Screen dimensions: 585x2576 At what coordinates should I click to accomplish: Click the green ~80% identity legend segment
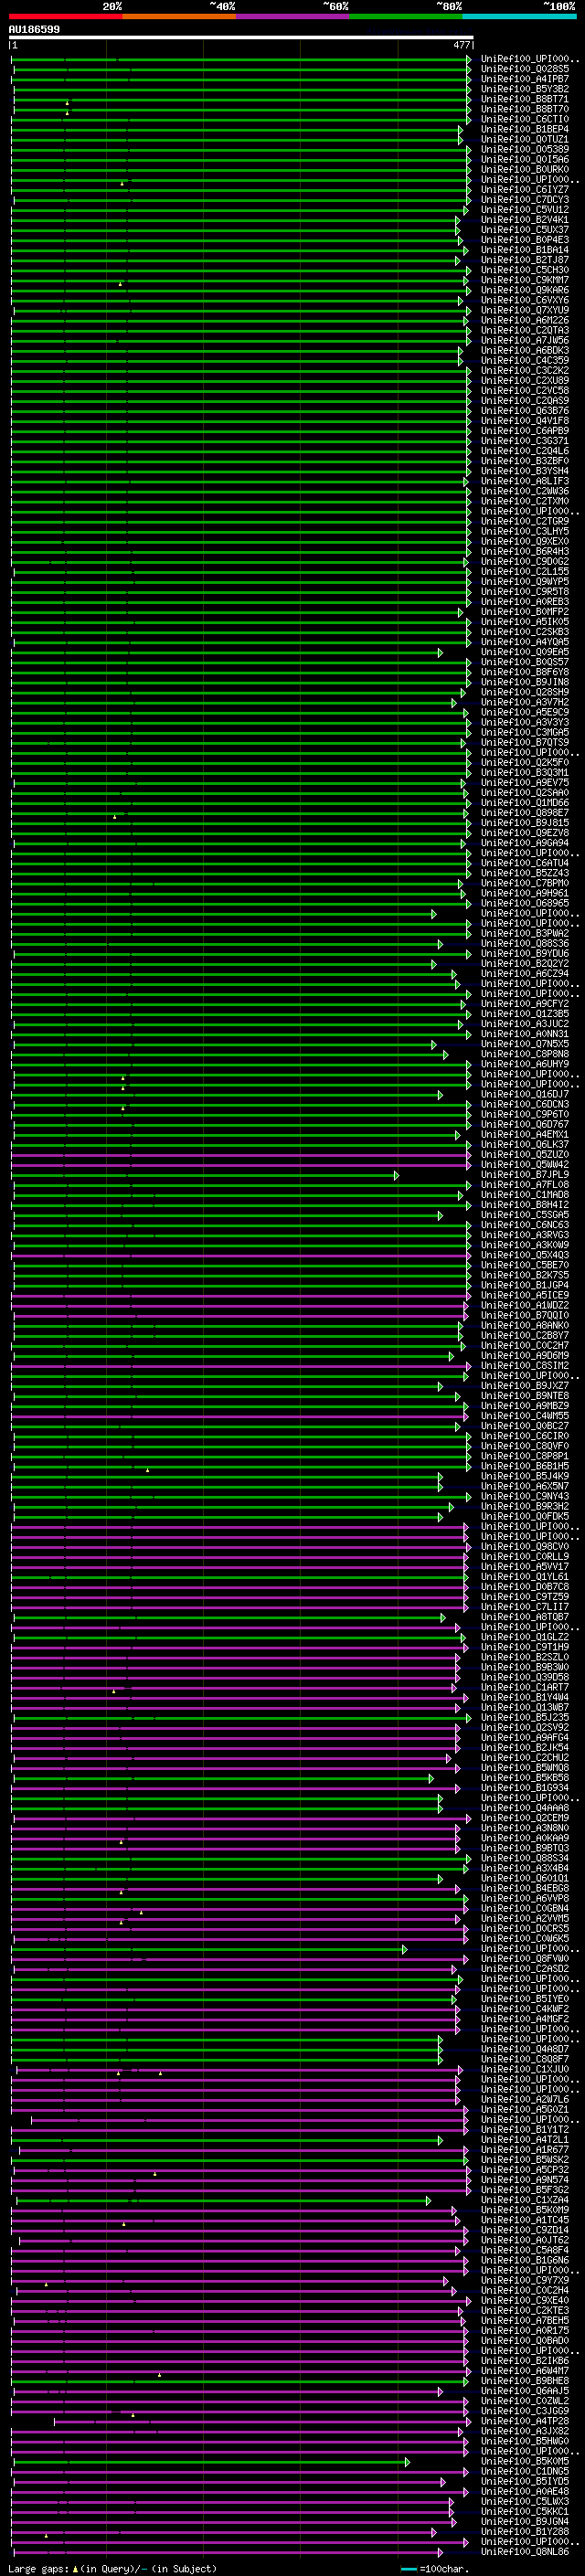[x=406, y=16]
